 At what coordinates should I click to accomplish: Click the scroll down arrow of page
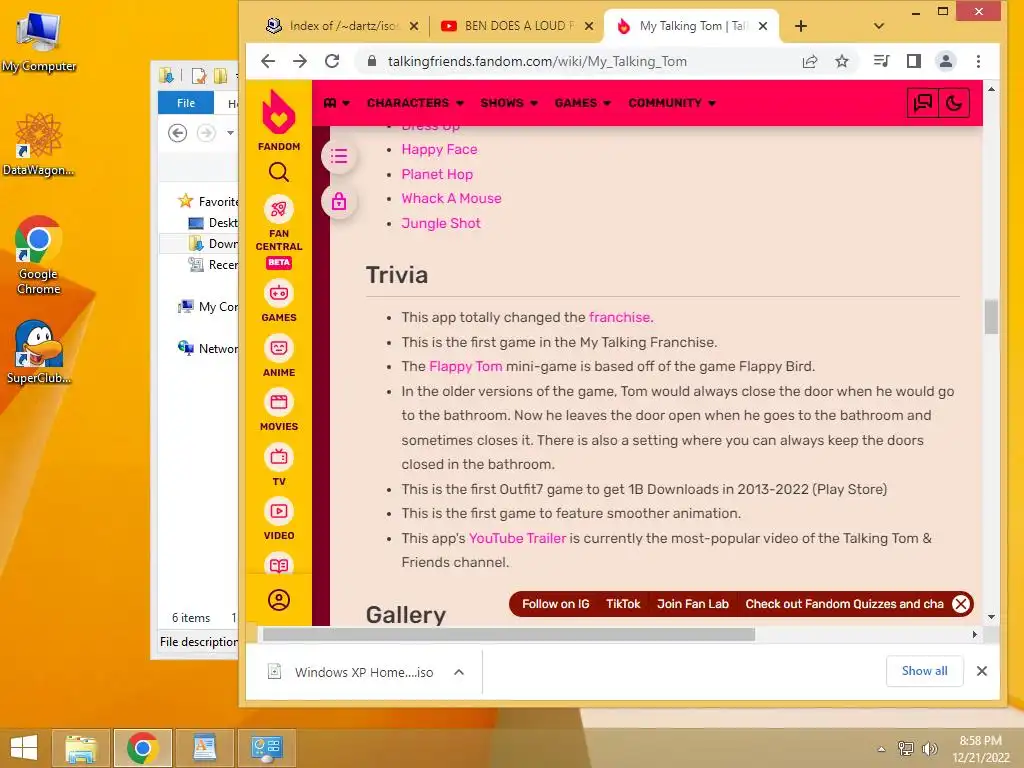coord(991,616)
